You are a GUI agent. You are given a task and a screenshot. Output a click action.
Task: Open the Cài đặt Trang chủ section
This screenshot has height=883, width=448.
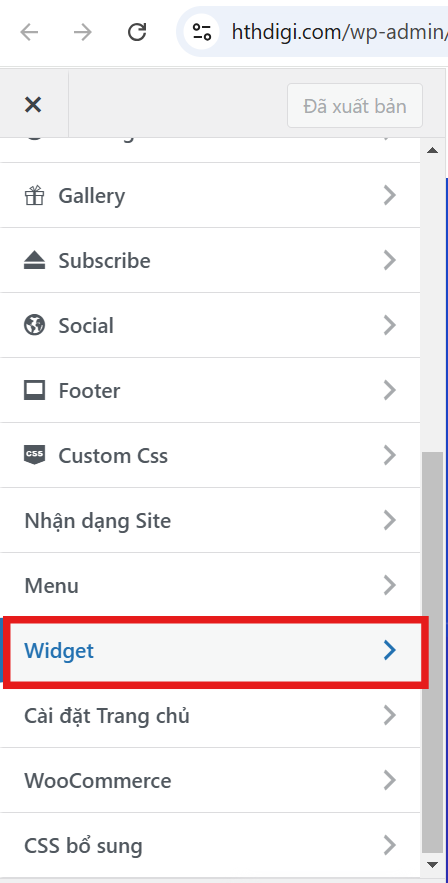[210, 716]
